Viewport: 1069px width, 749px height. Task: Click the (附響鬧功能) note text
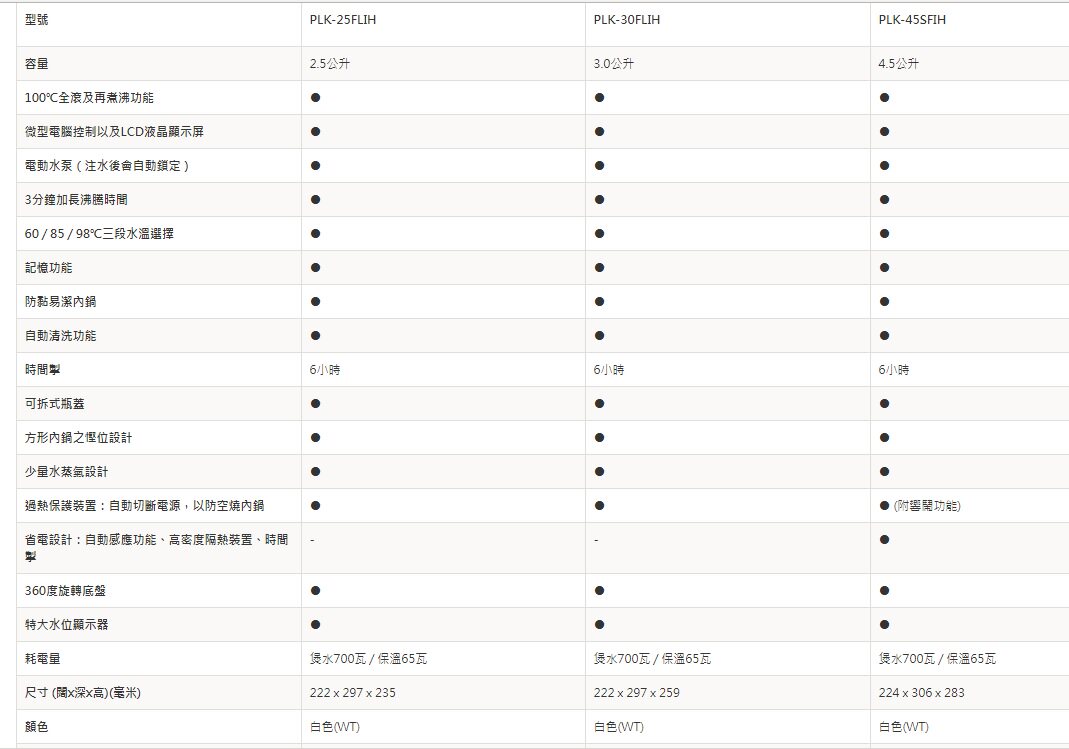pos(927,506)
